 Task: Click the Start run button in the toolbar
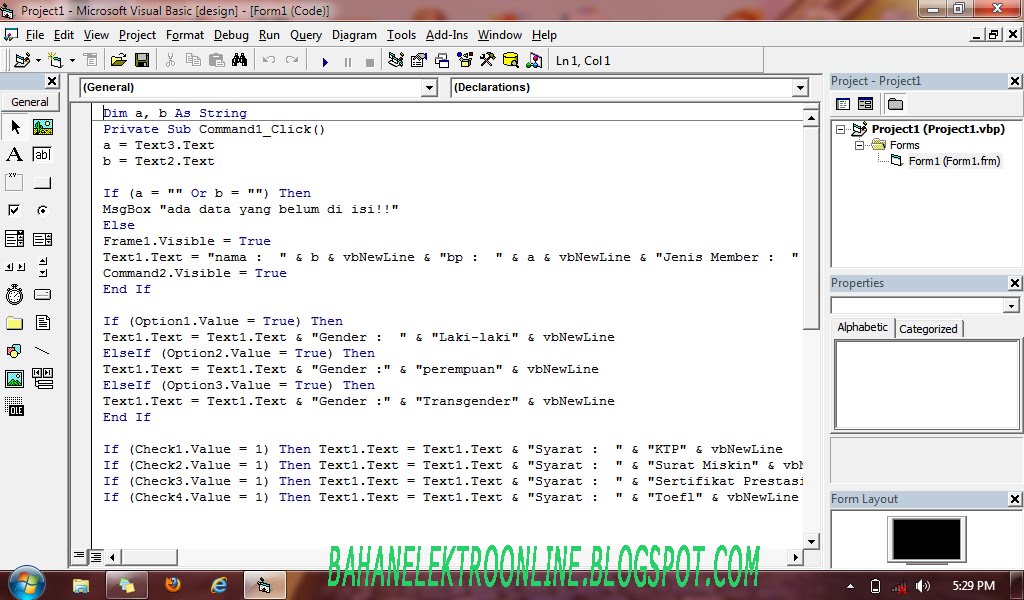click(325, 61)
